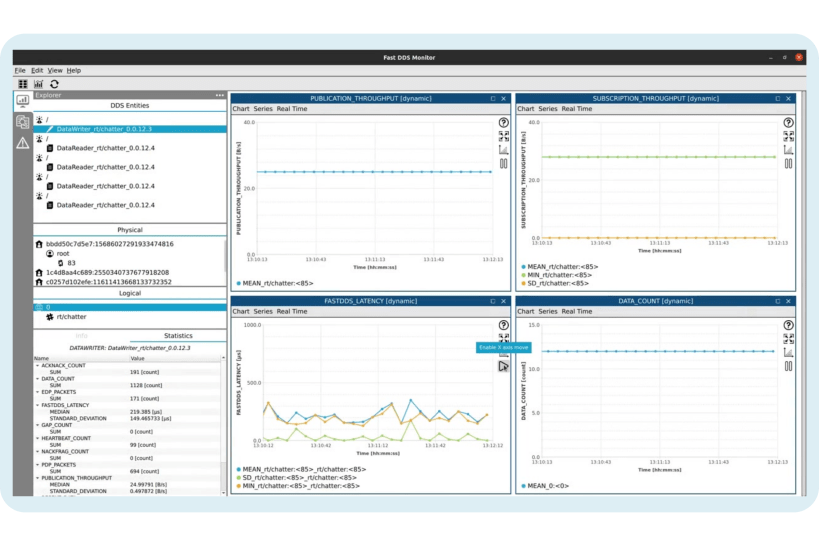
Task: Click MEAN_rt/chatter legend in PUBLICATION_THROUGHPUT chart
Action: pyautogui.click(x=275, y=283)
